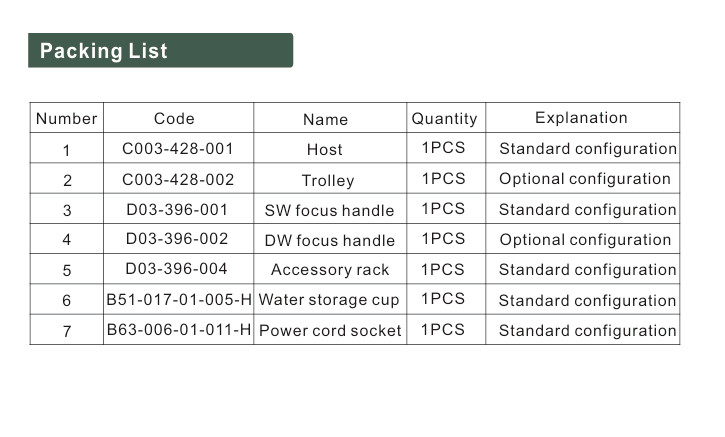Click code D03-396-002
This screenshot has width=725, height=437.
click(x=177, y=239)
